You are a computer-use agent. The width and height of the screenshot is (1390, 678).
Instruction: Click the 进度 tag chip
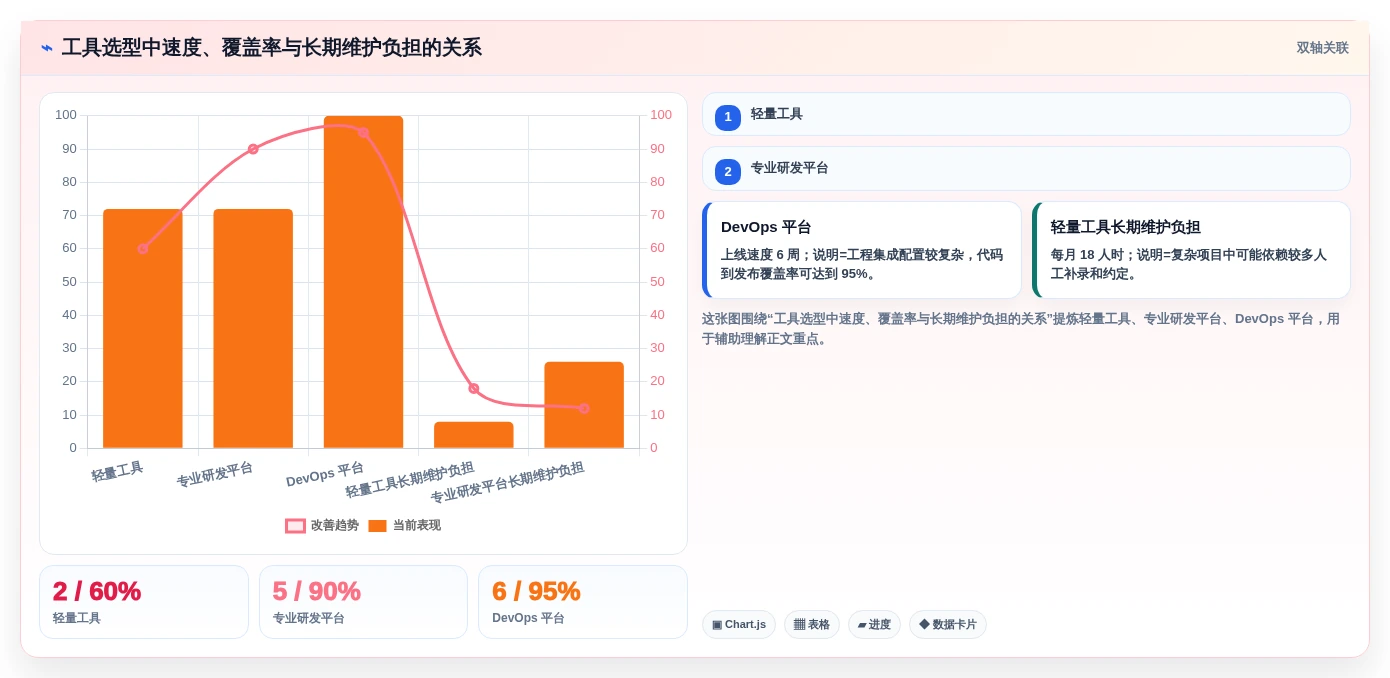tap(874, 625)
